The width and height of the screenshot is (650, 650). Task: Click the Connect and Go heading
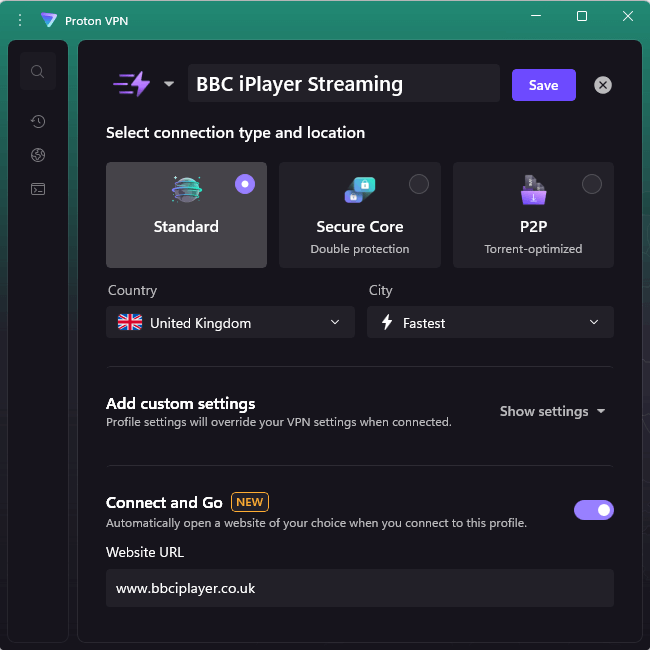tap(164, 502)
